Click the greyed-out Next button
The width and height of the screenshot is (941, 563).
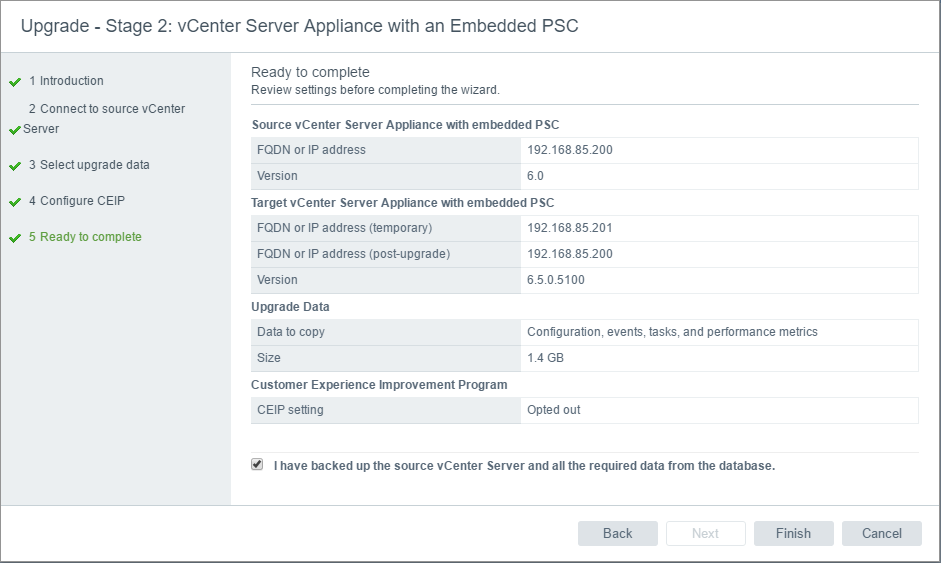(705, 533)
